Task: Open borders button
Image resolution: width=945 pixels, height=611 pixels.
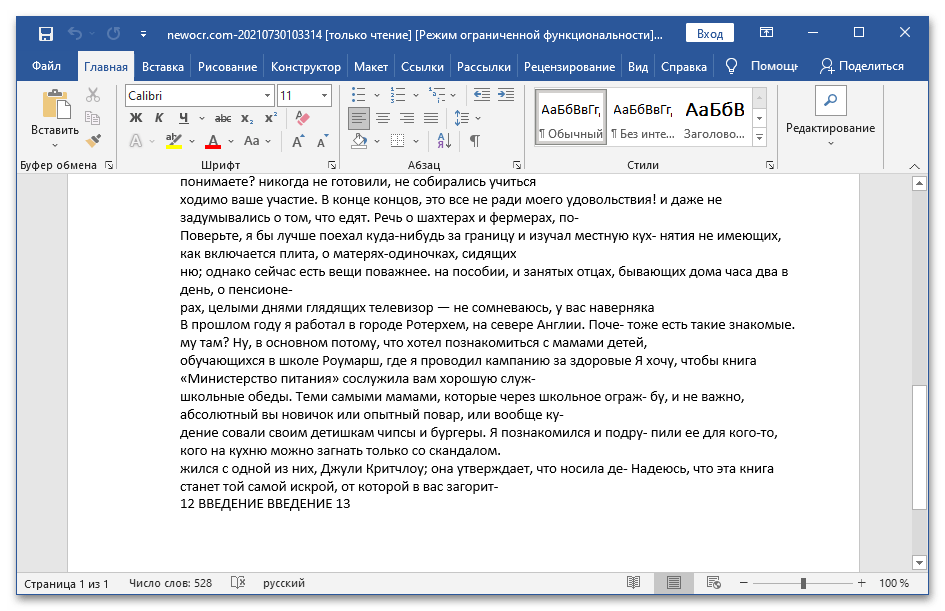Action: click(398, 141)
